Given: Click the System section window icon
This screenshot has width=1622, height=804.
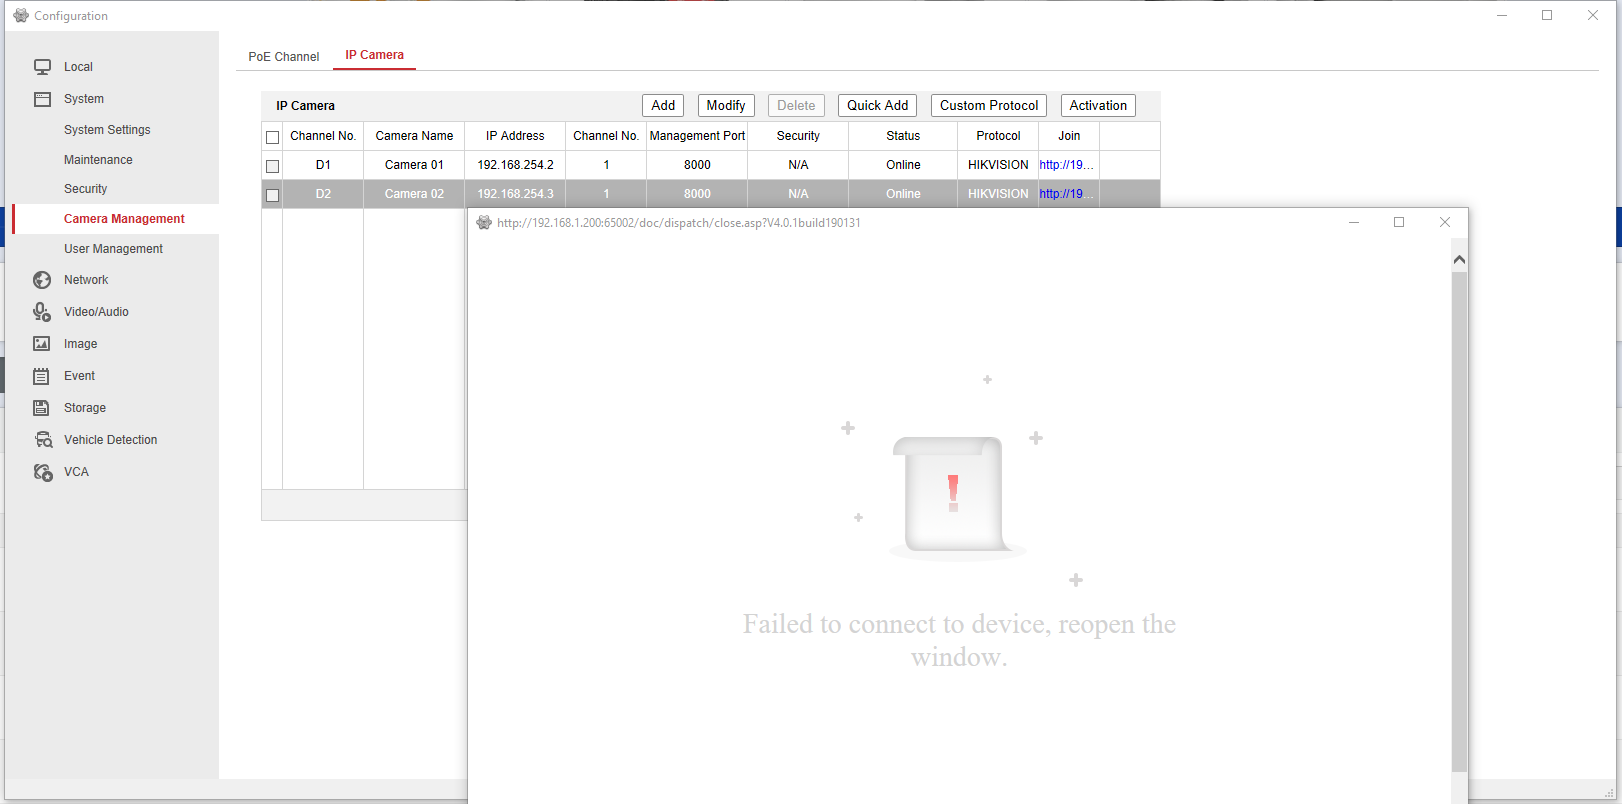Looking at the screenshot, I should pos(42,99).
